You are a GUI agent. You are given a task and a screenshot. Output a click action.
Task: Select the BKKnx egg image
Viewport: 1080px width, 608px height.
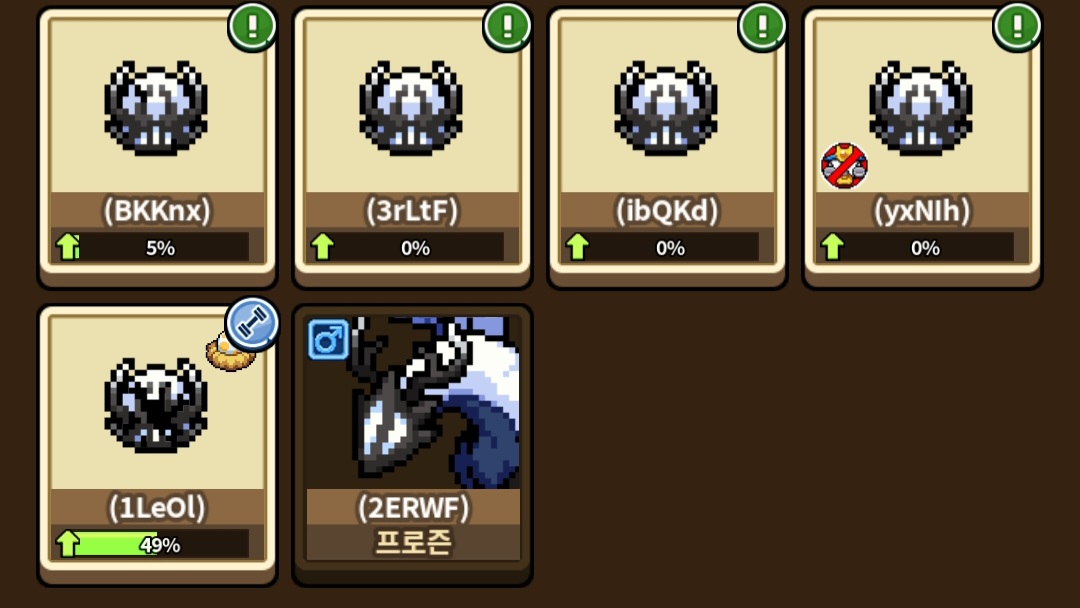click(x=156, y=108)
